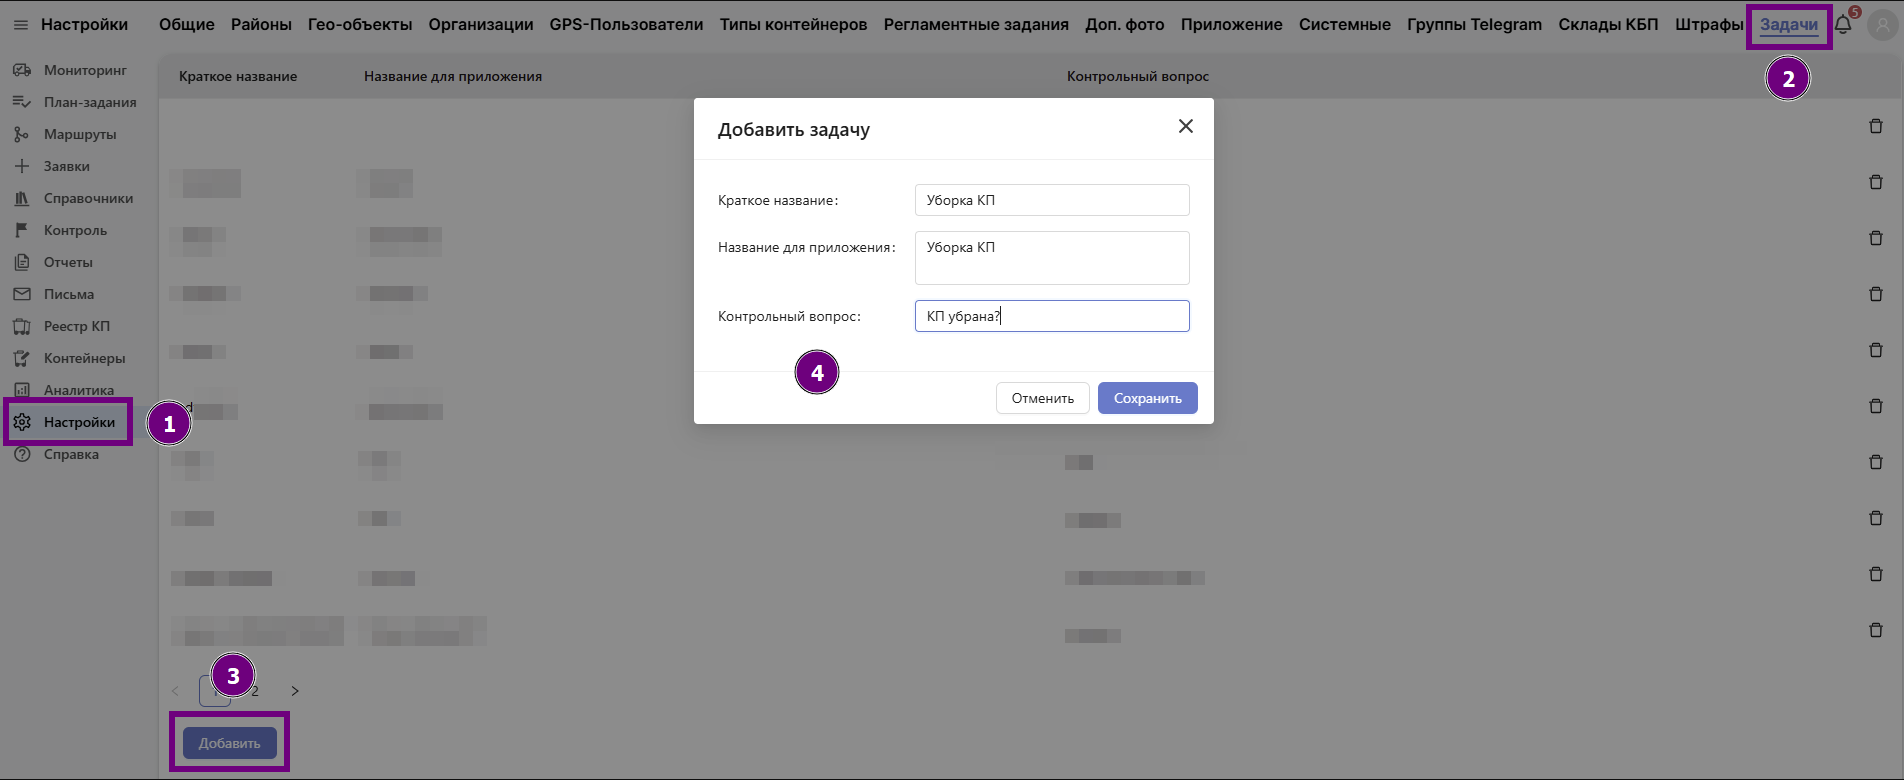Click the Письма envelope icon
The image size is (1904, 780).
click(22, 294)
